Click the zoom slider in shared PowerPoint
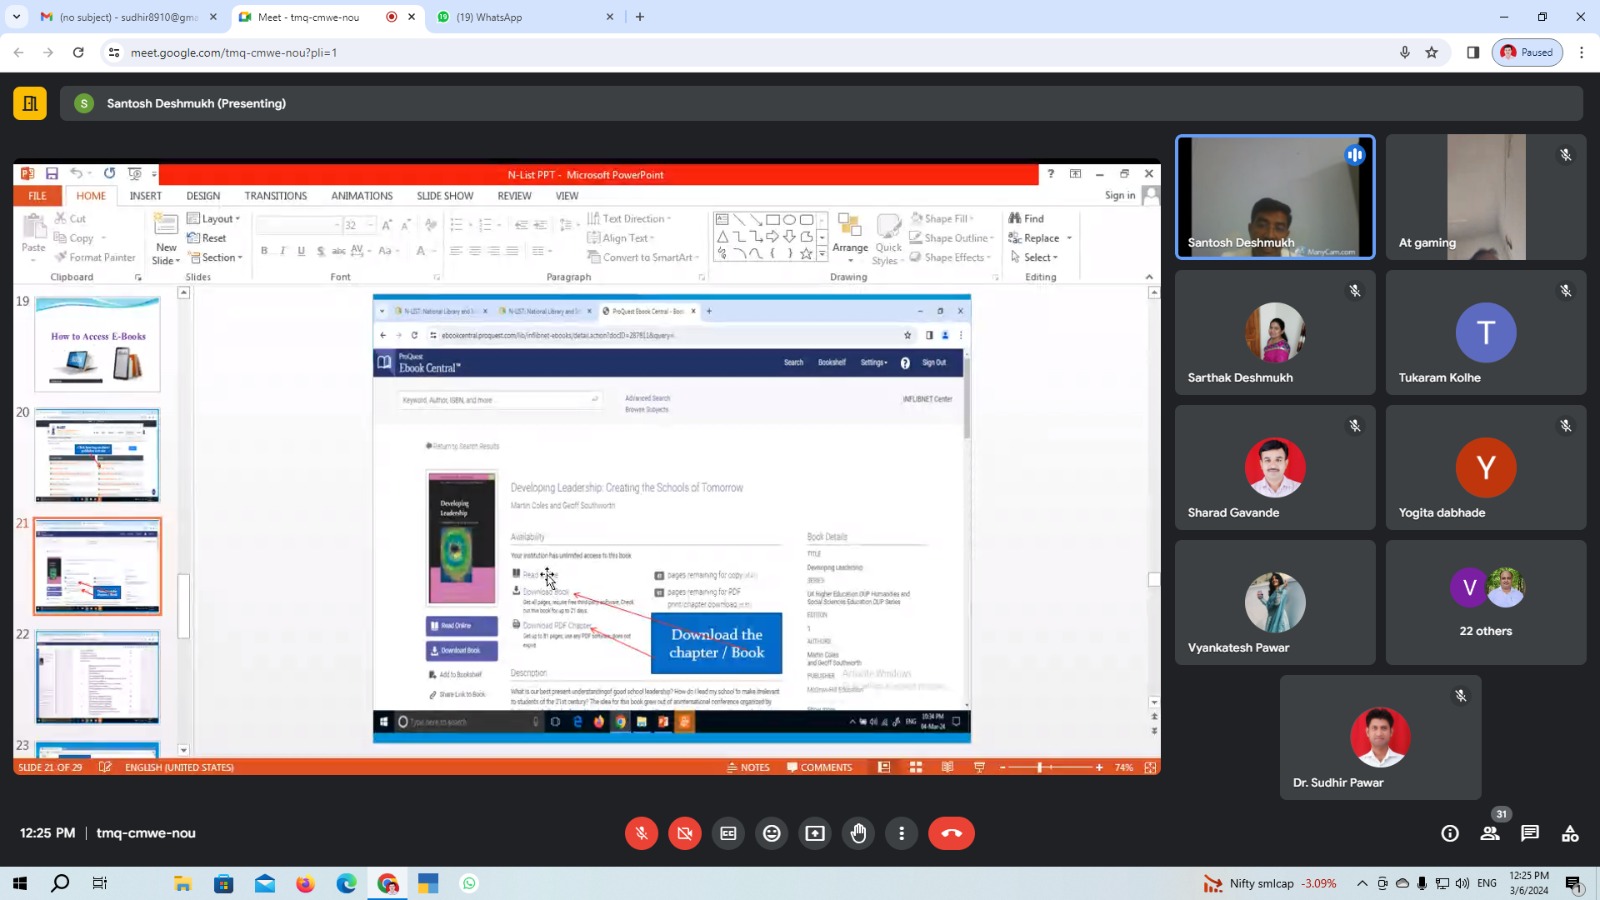Image resolution: width=1600 pixels, height=900 pixels. pos(1040,767)
